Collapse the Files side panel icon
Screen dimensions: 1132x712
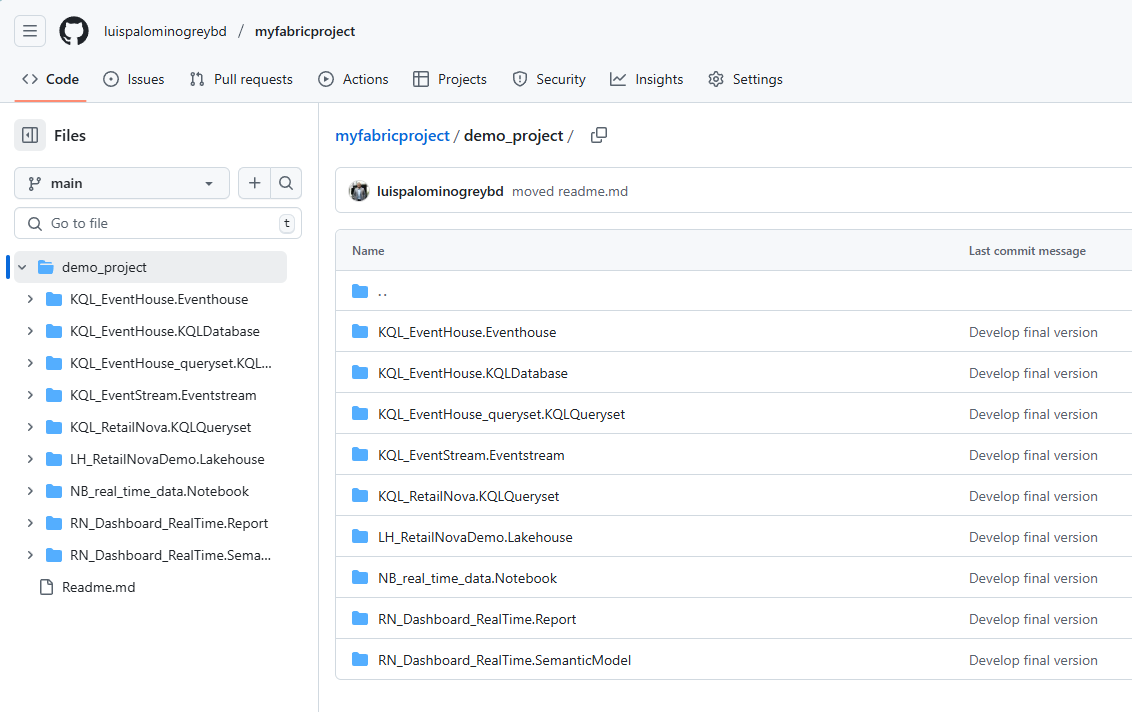pyautogui.click(x=30, y=135)
